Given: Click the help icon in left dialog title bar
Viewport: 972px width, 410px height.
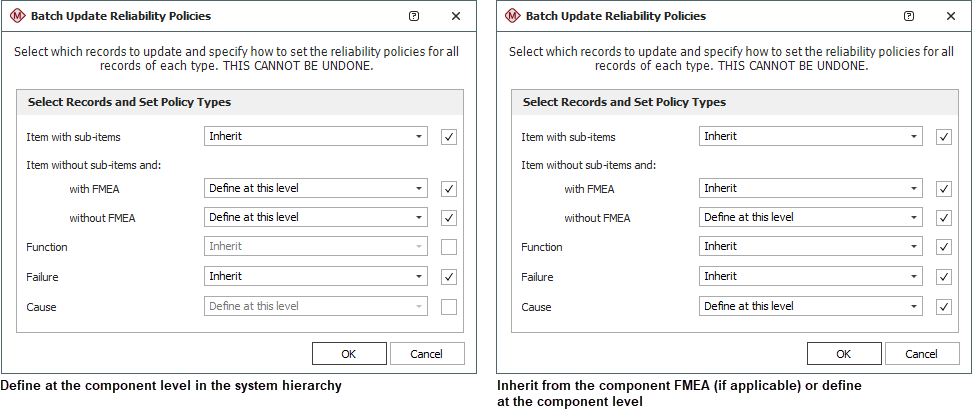Looking at the screenshot, I should [x=414, y=17].
